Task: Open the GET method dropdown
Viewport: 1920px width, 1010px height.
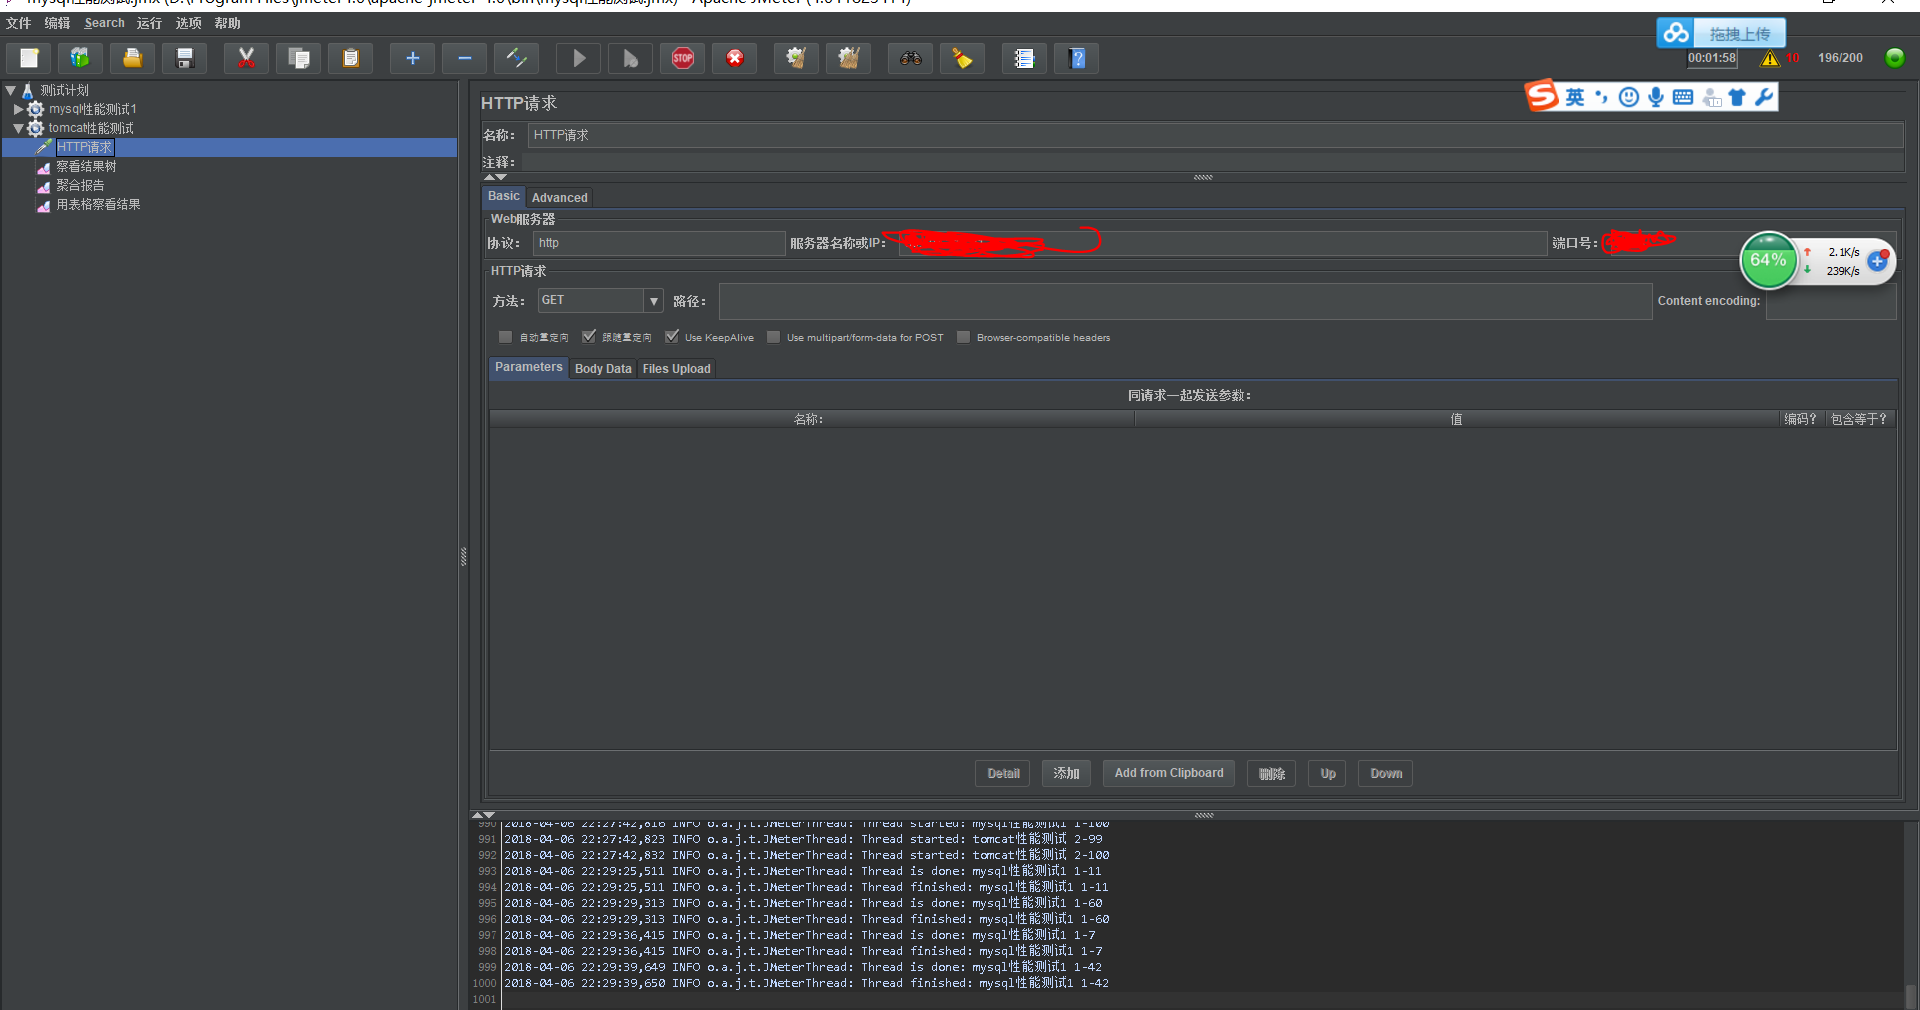Action: pos(653,300)
